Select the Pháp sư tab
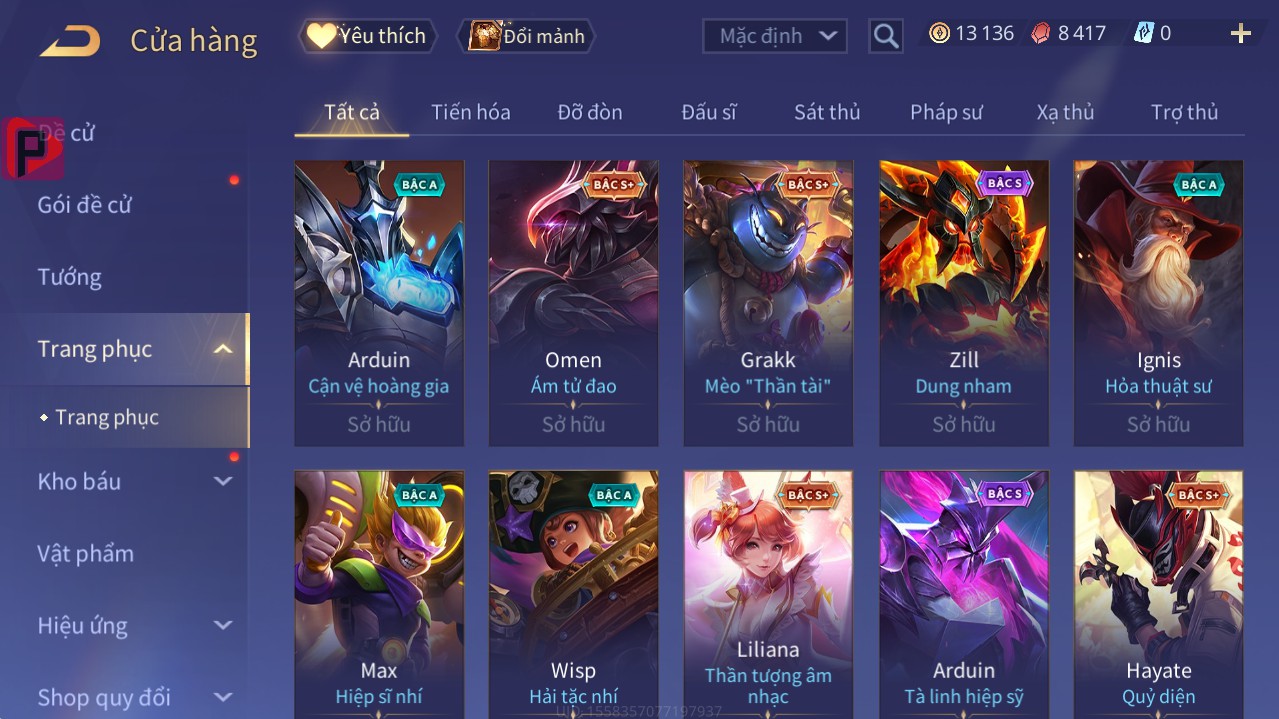 [x=946, y=112]
